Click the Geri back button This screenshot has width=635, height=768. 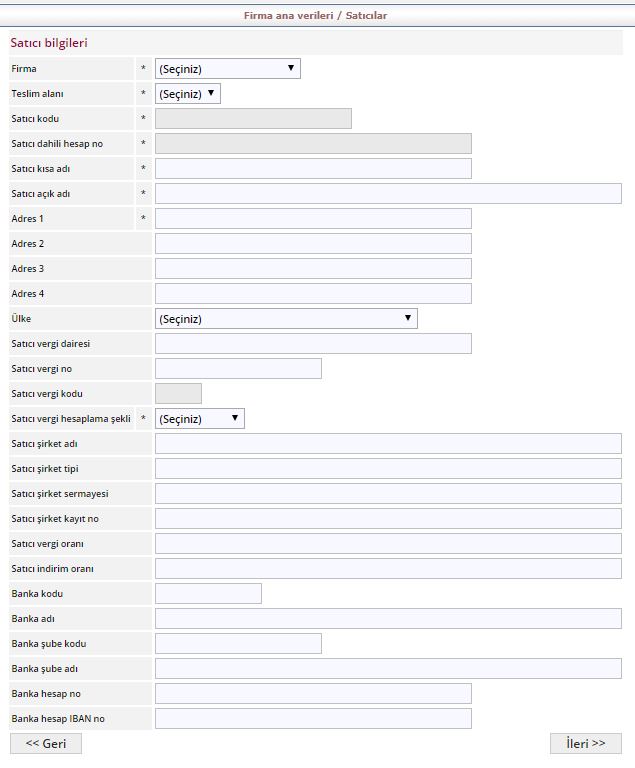[46, 744]
